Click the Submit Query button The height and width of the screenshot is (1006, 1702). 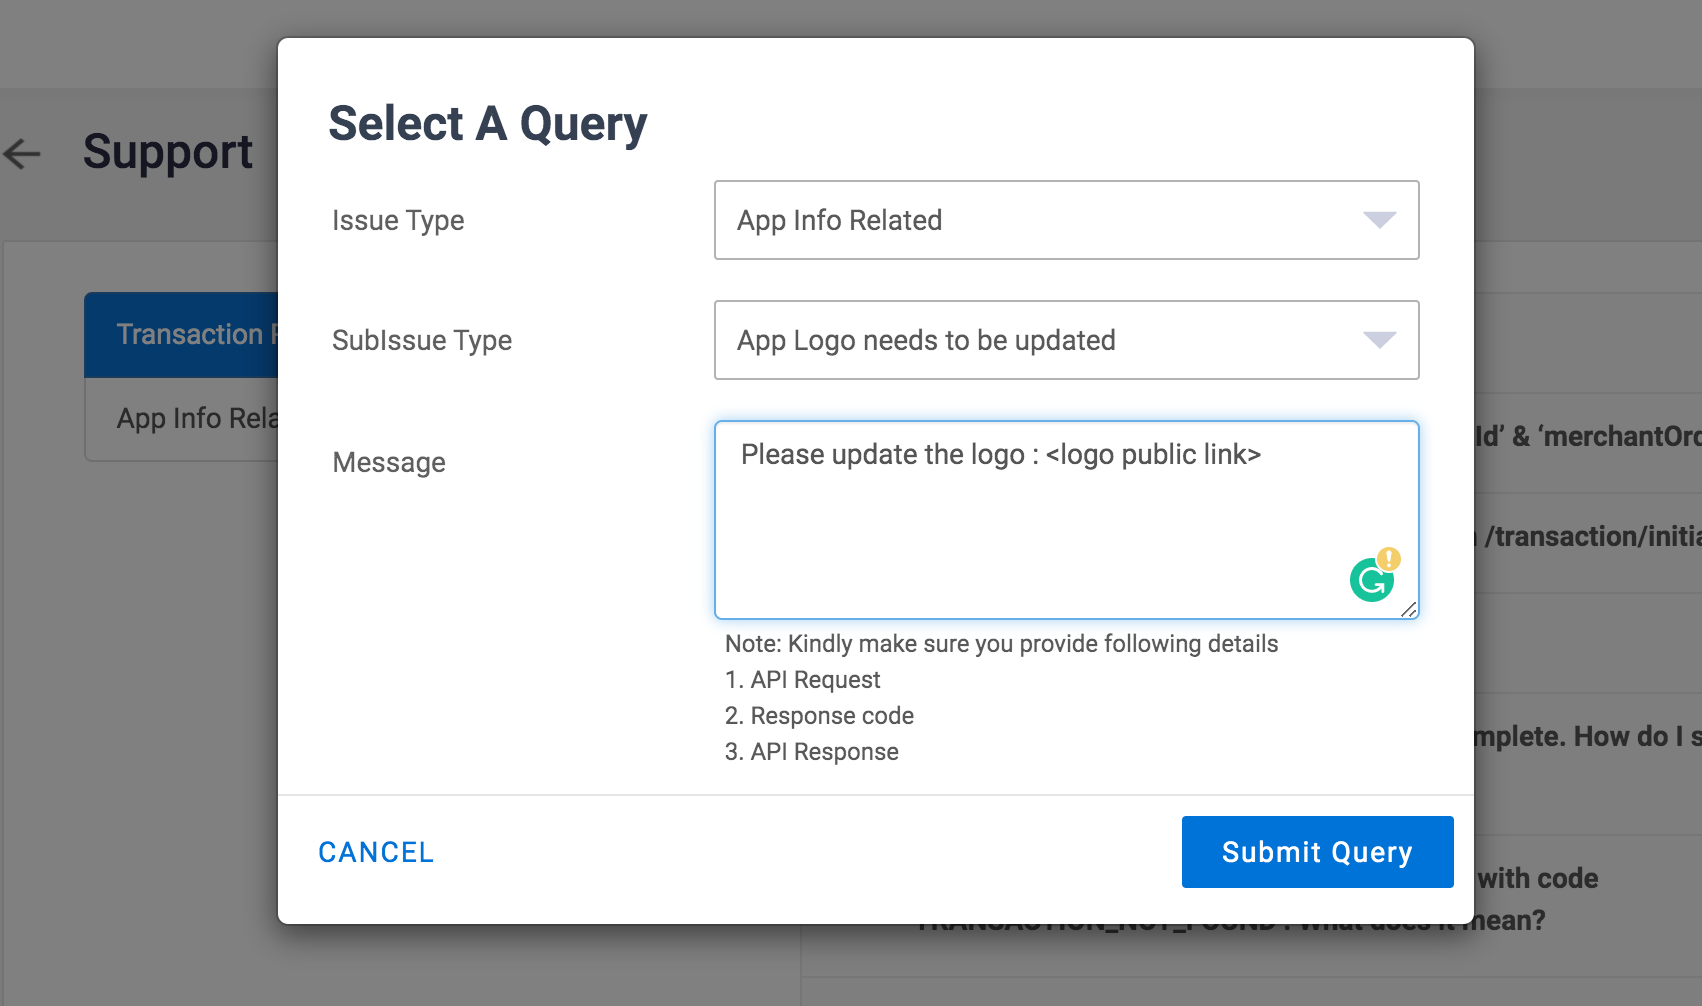click(1317, 852)
